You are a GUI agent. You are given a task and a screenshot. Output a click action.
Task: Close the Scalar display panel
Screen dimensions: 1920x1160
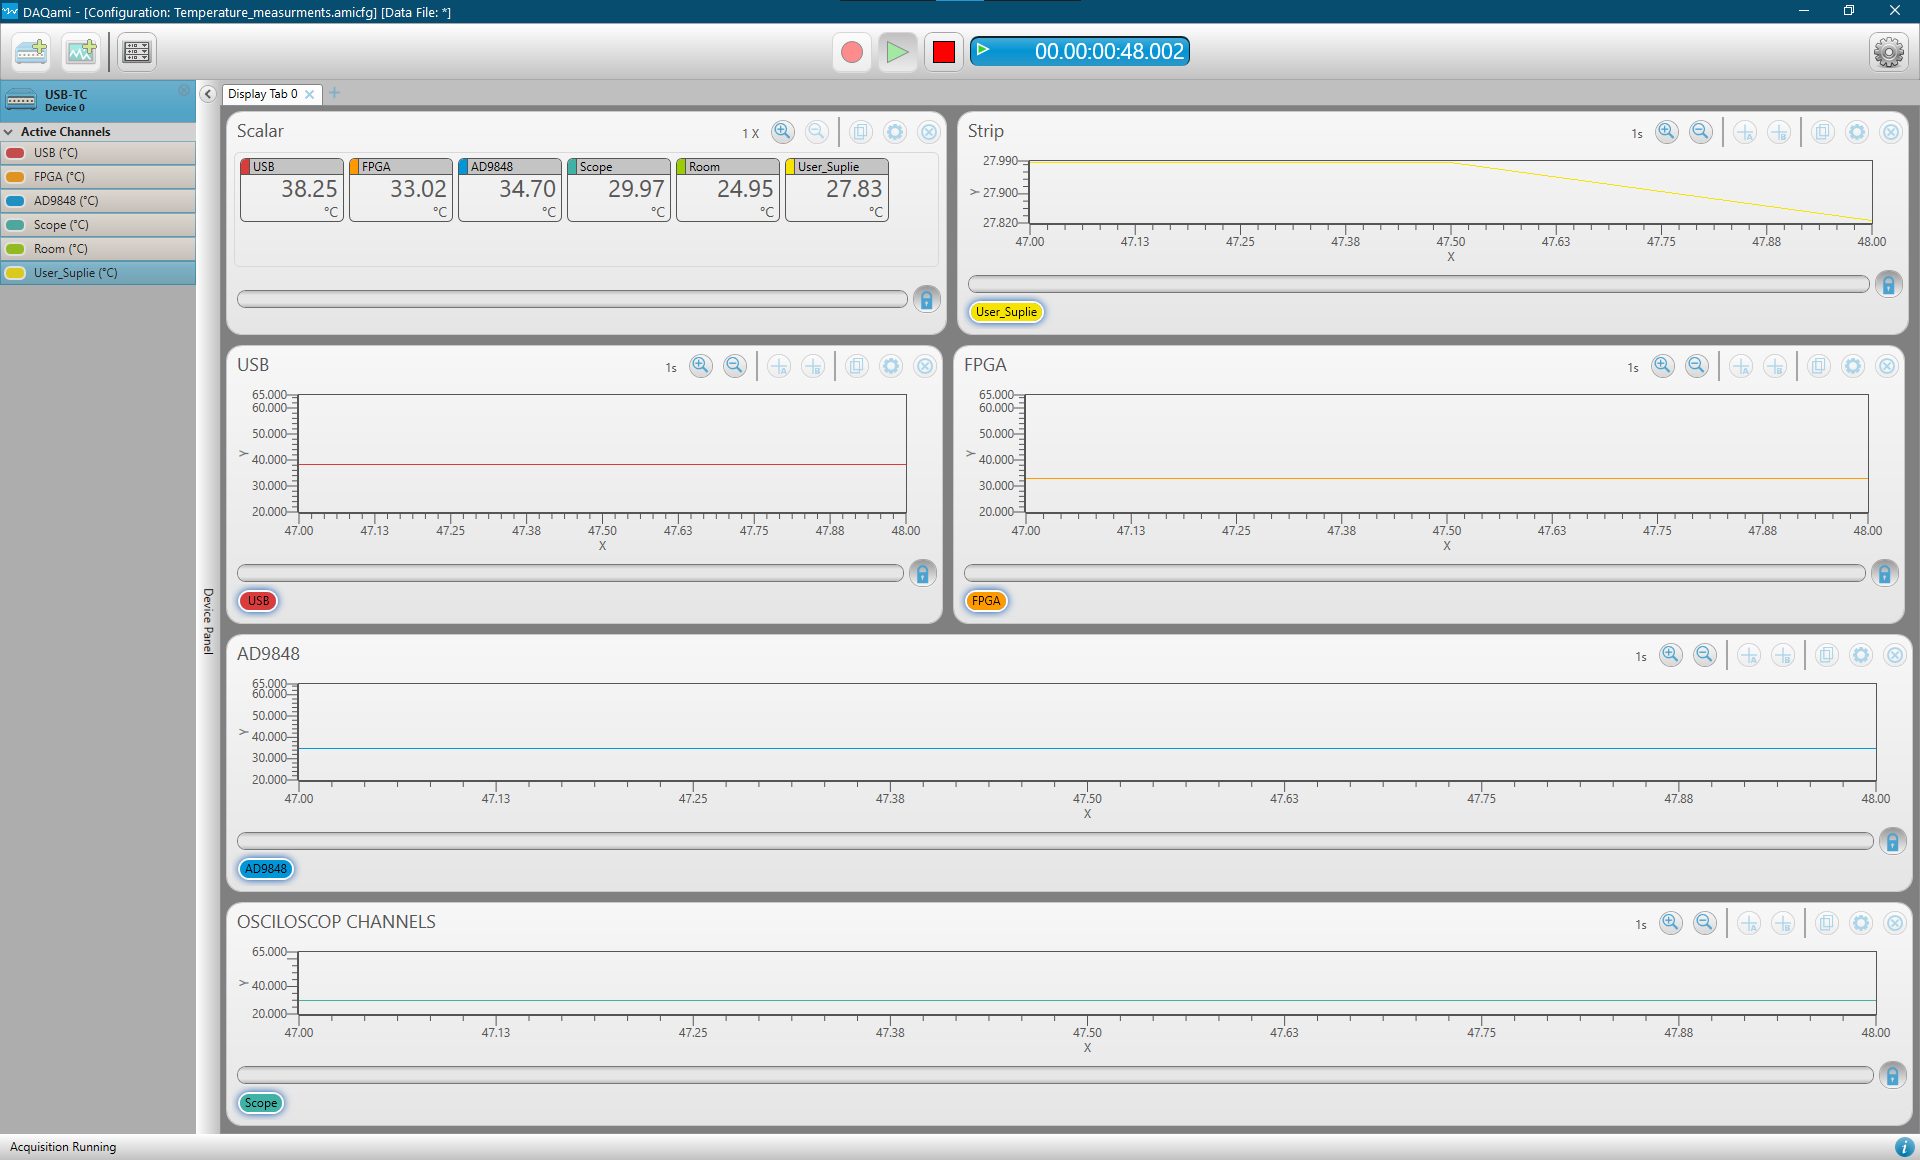point(929,132)
